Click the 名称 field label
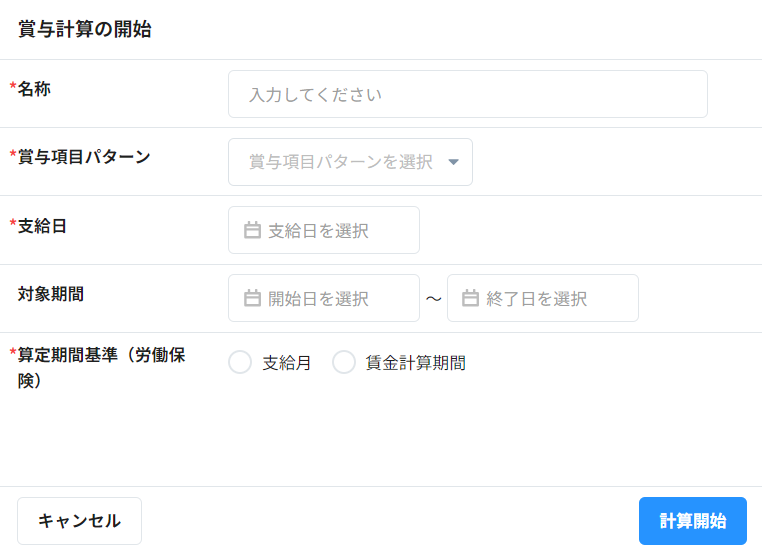The width and height of the screenshot is (762, 551). [x=34, y=89]
